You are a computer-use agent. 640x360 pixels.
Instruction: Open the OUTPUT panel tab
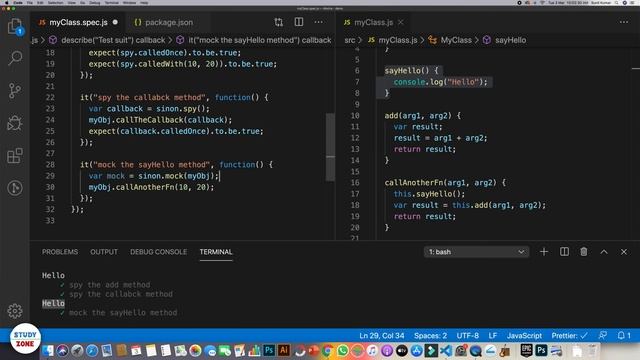[104, 252]
